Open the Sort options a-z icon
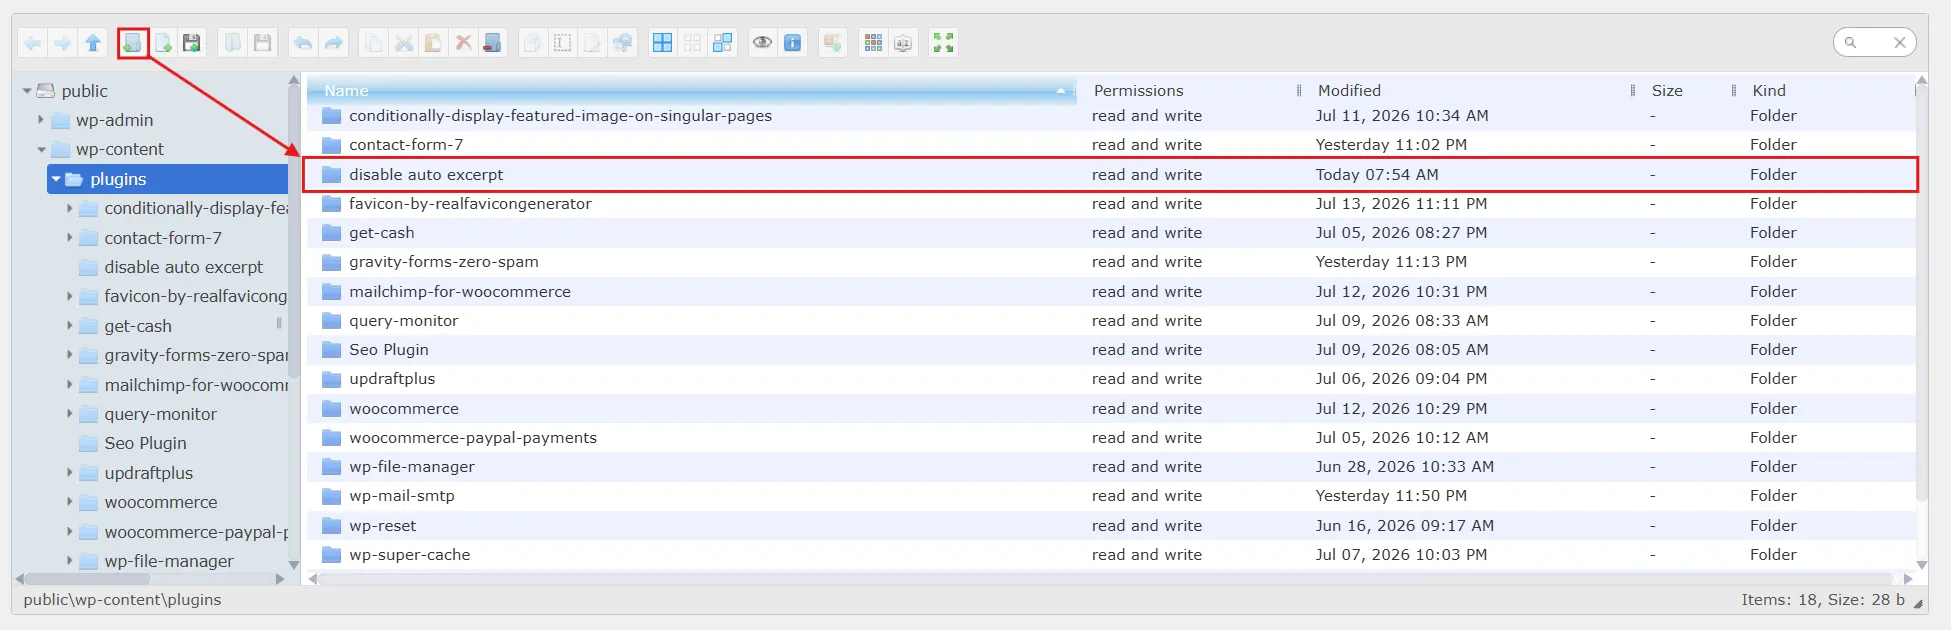Image resolution: width=1951 pixels, height=630 pixels. click(x=903, y=43)
